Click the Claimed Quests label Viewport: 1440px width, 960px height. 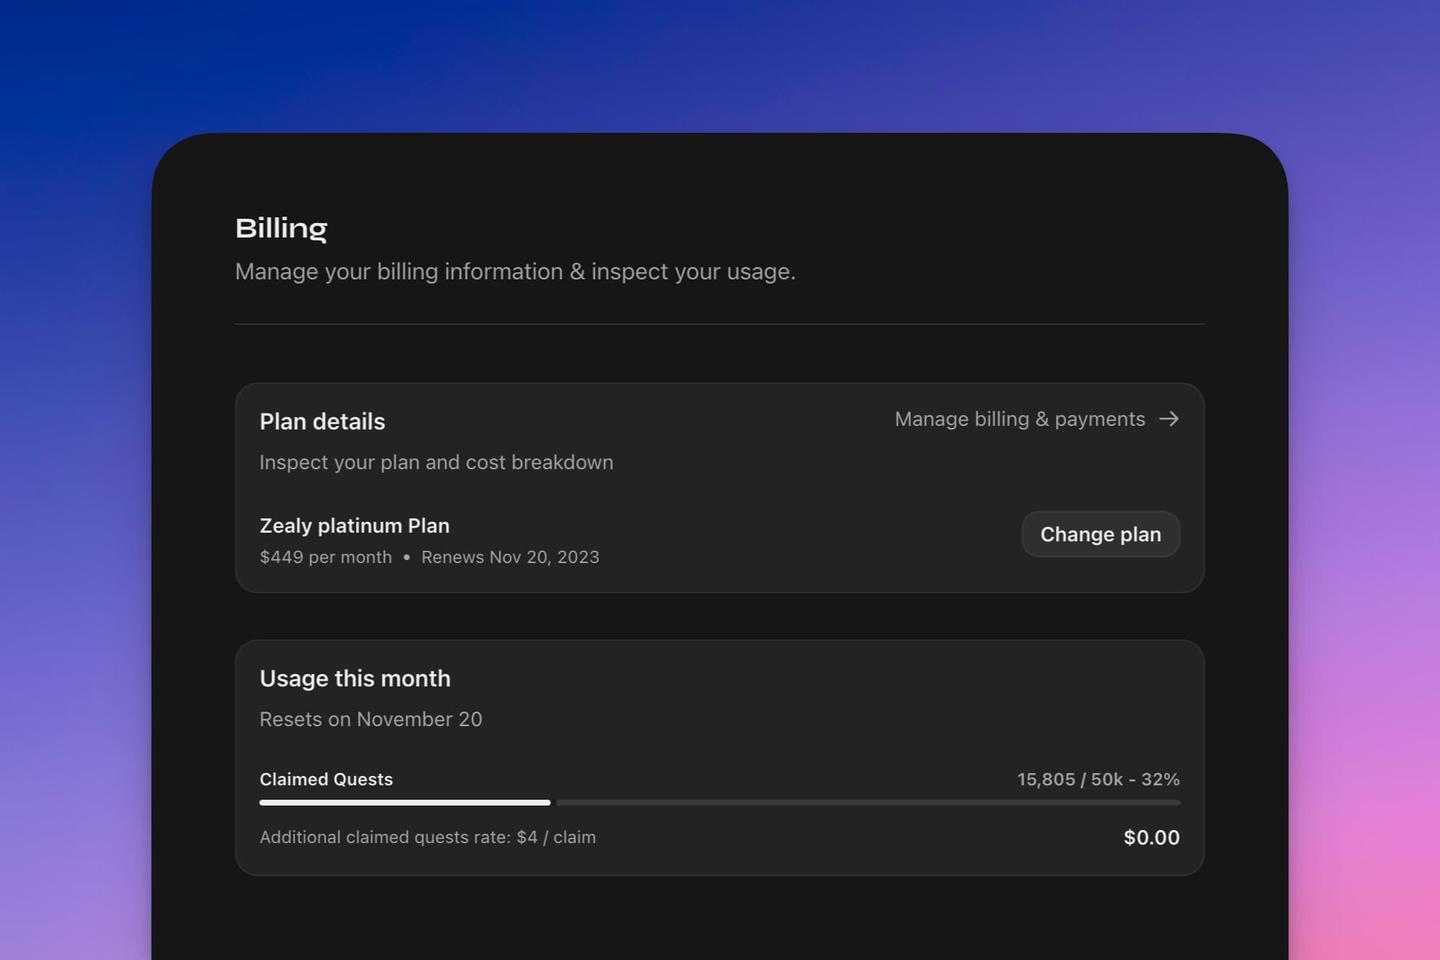click(326, 779)
